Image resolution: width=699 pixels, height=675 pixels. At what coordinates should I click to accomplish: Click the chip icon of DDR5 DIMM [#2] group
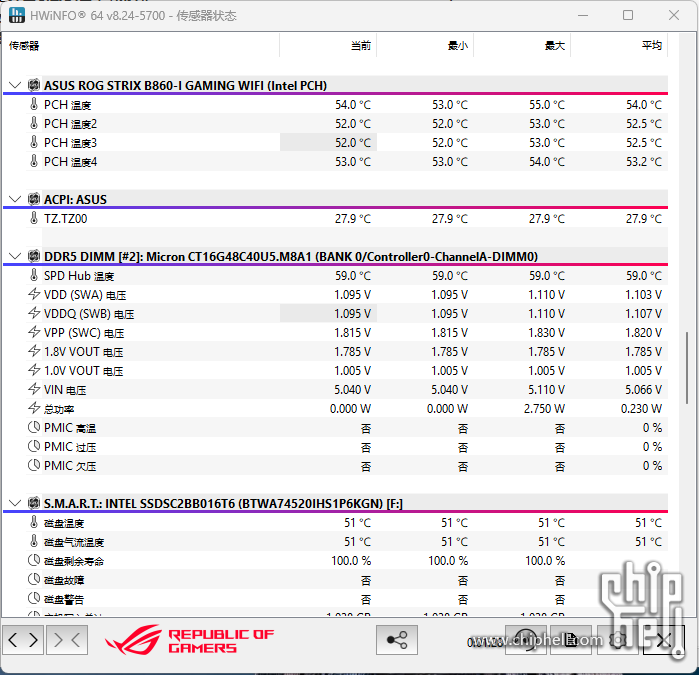(x=34, y=256)
